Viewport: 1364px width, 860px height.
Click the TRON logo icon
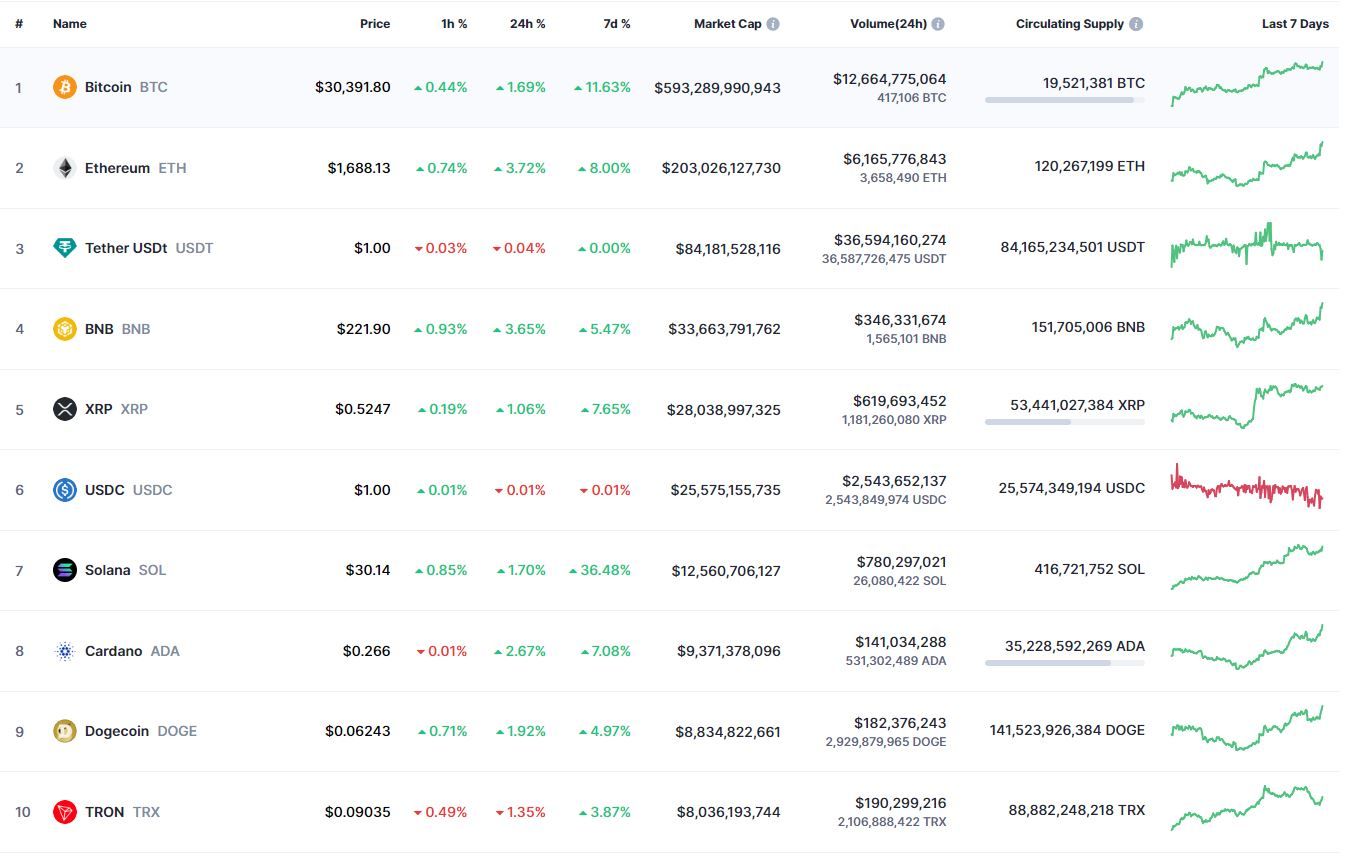tap(65, 812)
